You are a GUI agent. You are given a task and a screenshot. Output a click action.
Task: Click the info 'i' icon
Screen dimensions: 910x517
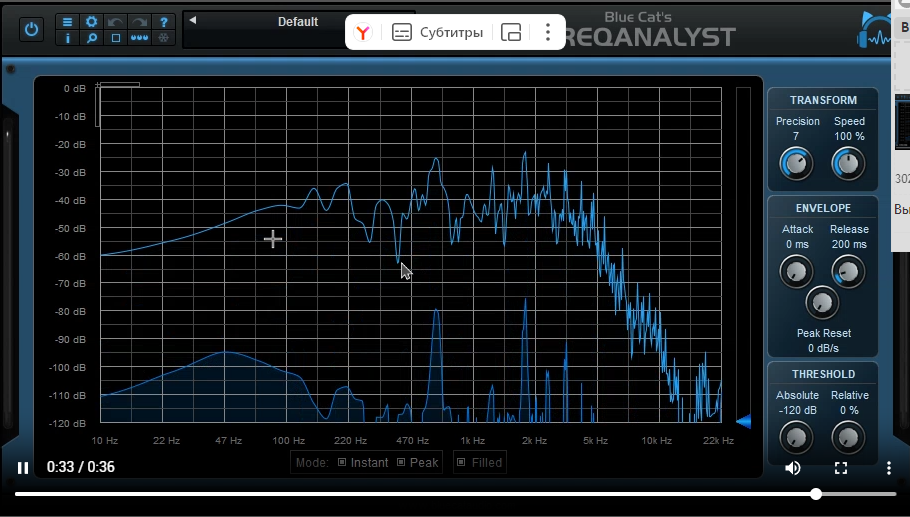[x=67, y=38]
